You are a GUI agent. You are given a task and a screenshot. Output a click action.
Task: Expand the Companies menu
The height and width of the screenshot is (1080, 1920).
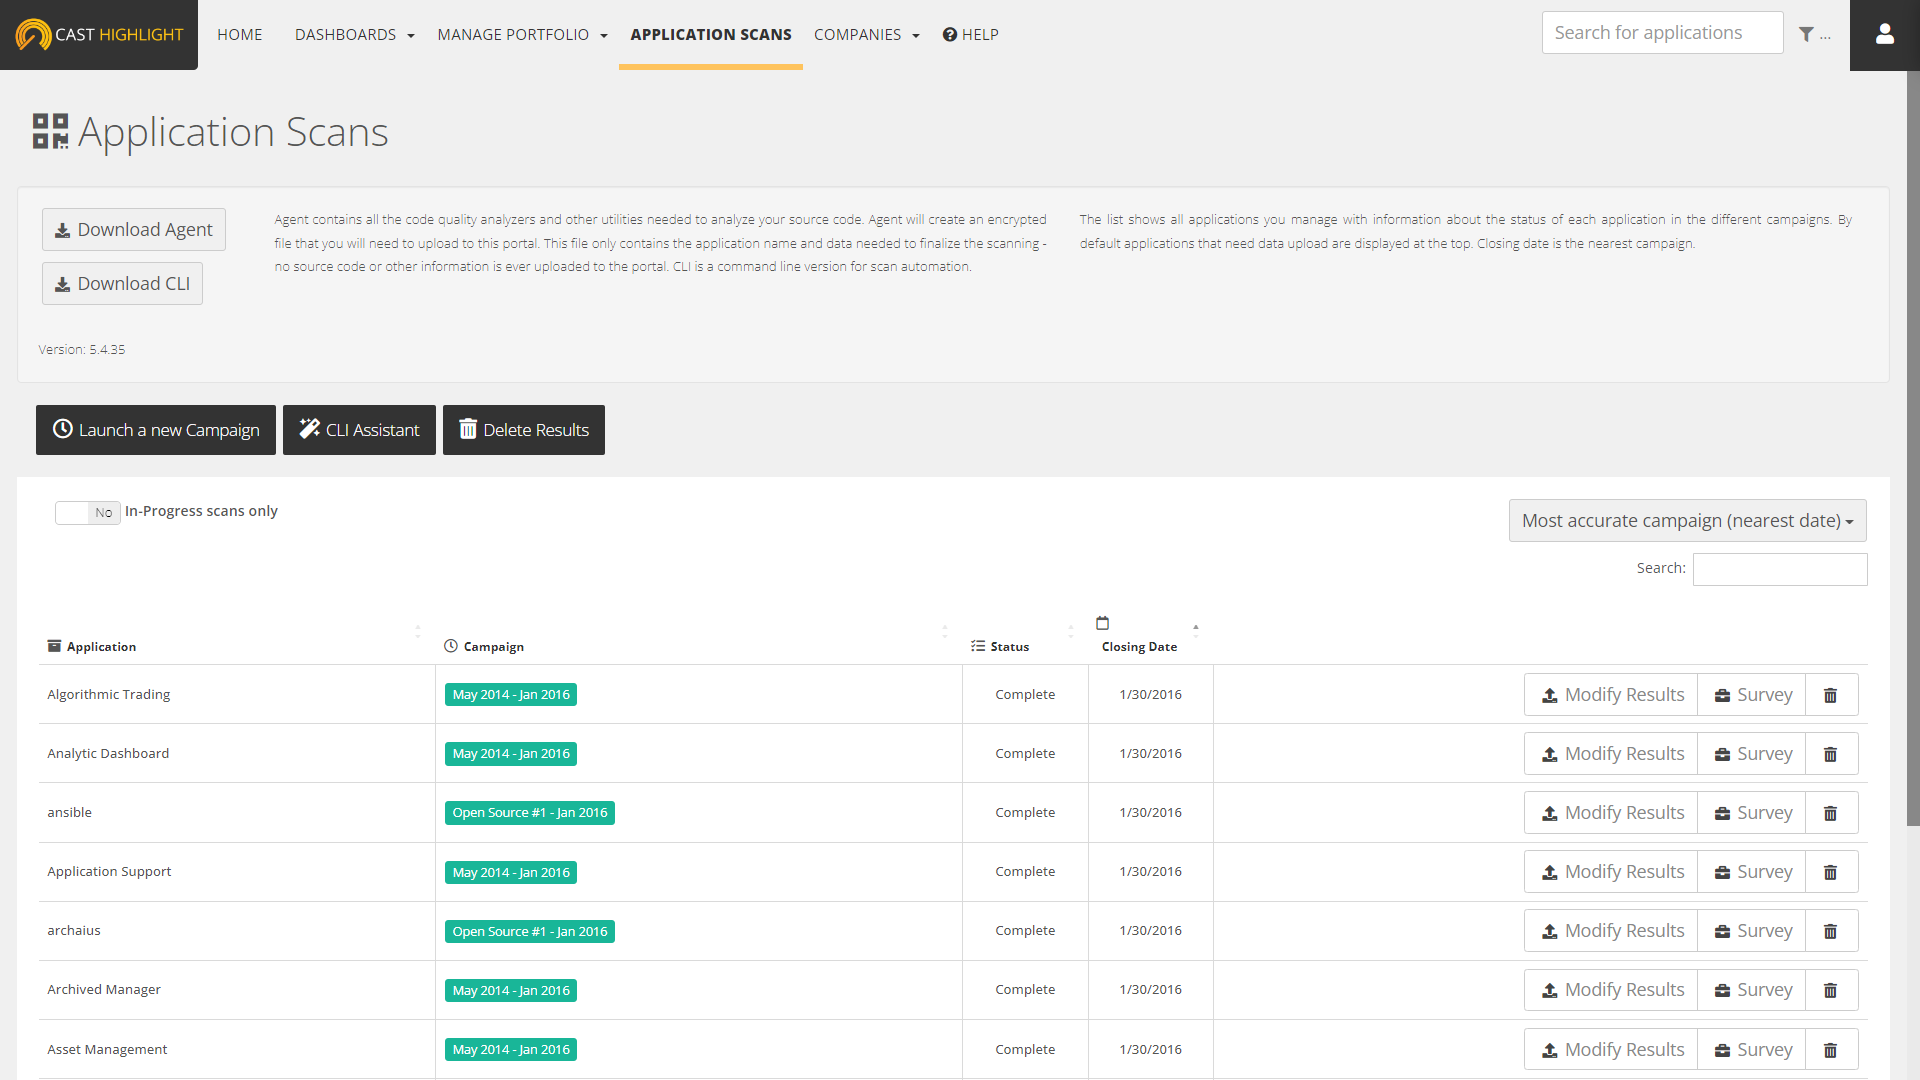click(866, 35)
